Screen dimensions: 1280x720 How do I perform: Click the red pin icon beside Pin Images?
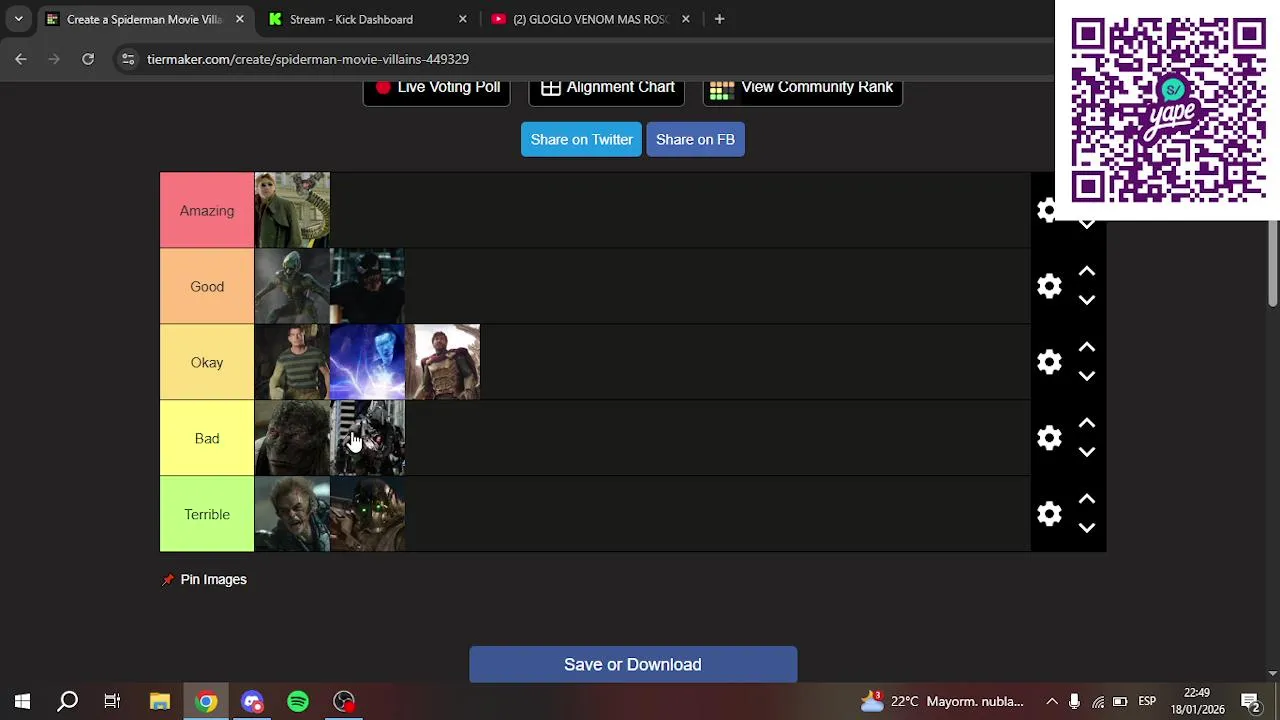click(168, 580)
